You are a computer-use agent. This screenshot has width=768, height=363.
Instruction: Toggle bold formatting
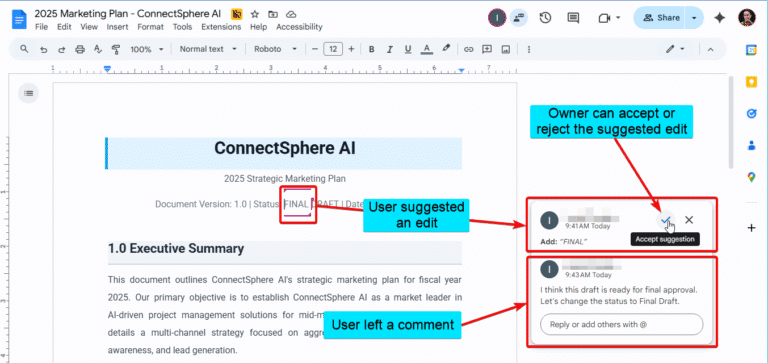[371, 49]
